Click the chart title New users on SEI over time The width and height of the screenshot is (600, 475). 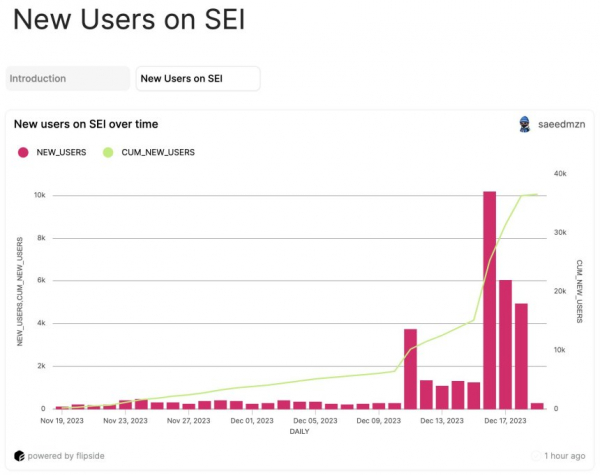[x=86, y=124]
